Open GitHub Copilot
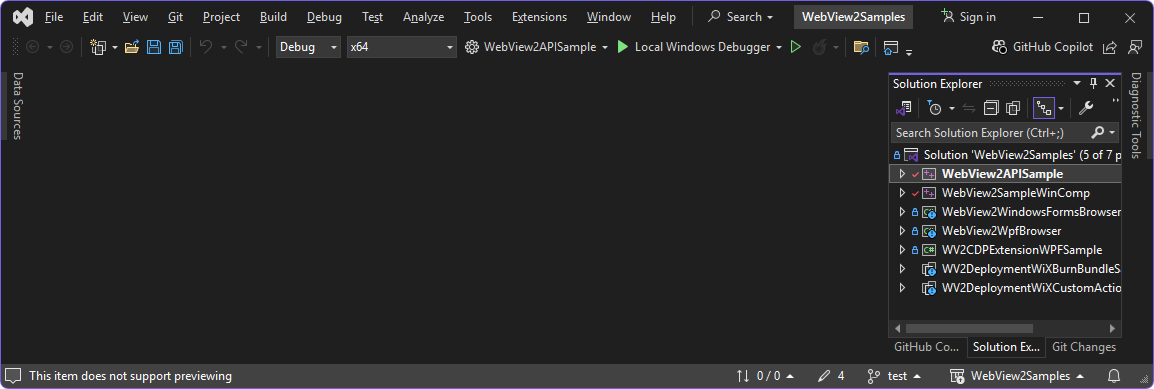 tap(1041, 47)
